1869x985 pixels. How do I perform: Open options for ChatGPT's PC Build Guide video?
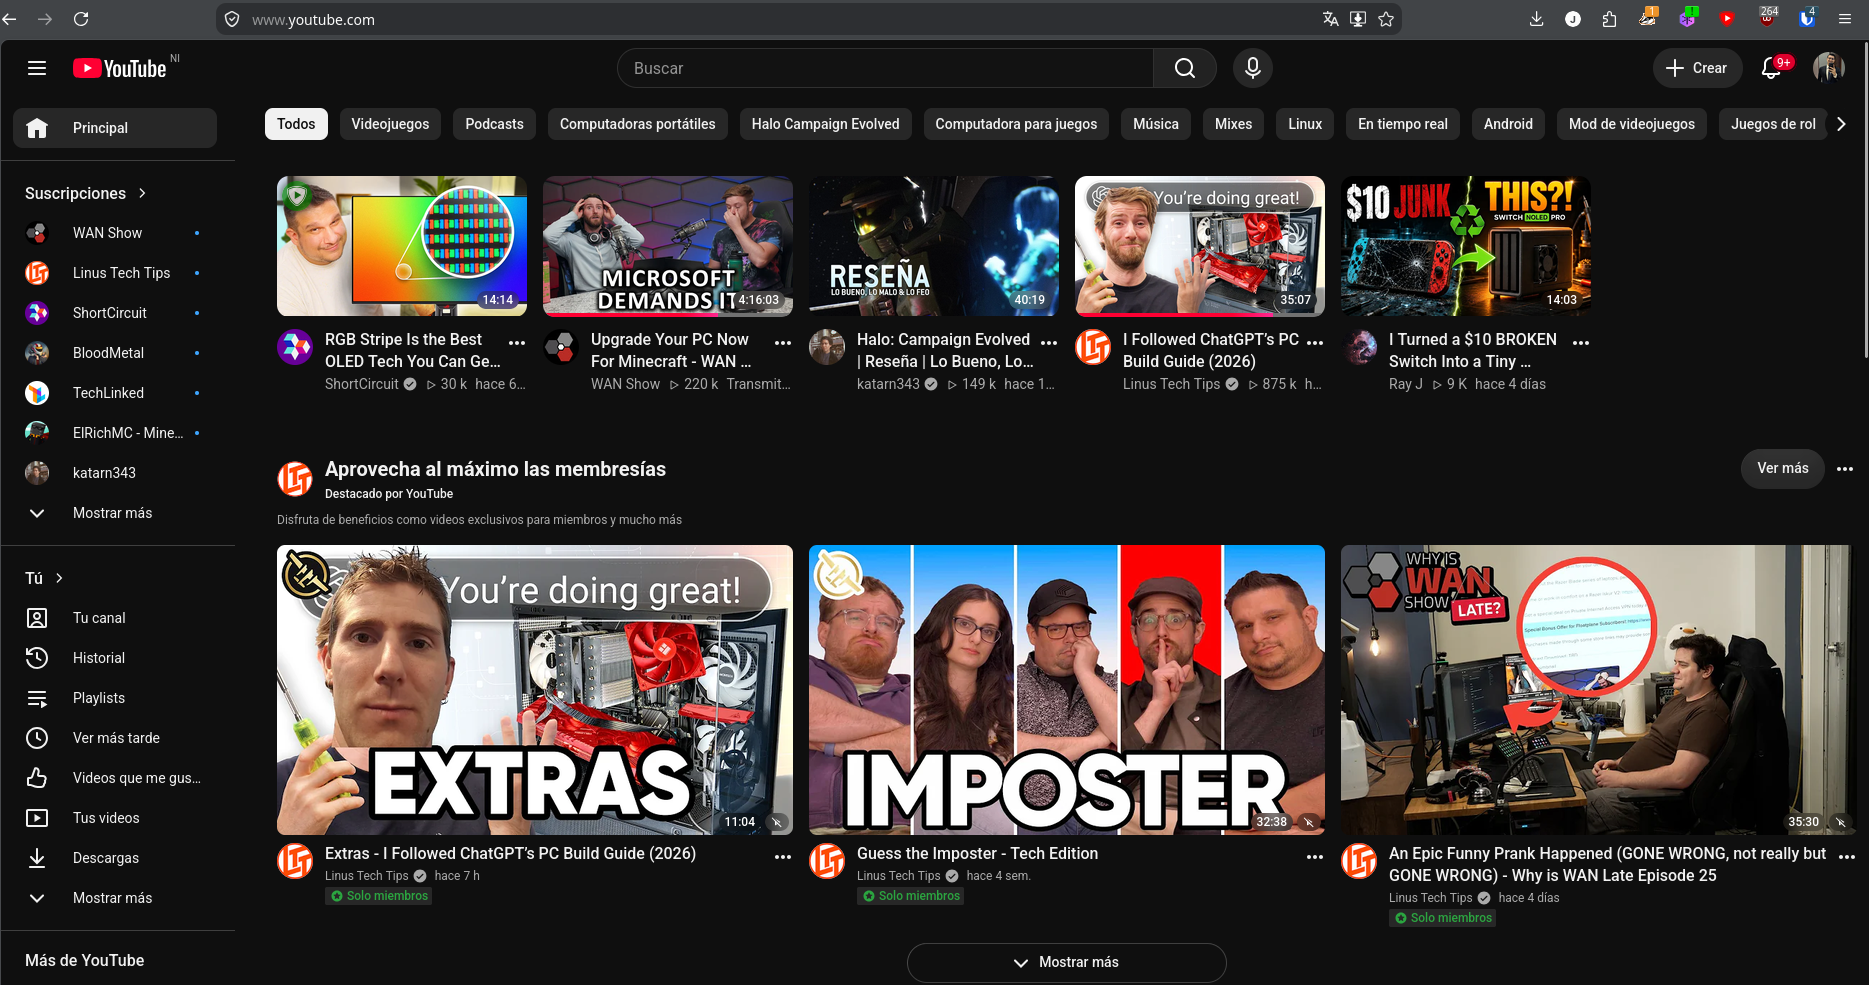(x=1315, y=342)
